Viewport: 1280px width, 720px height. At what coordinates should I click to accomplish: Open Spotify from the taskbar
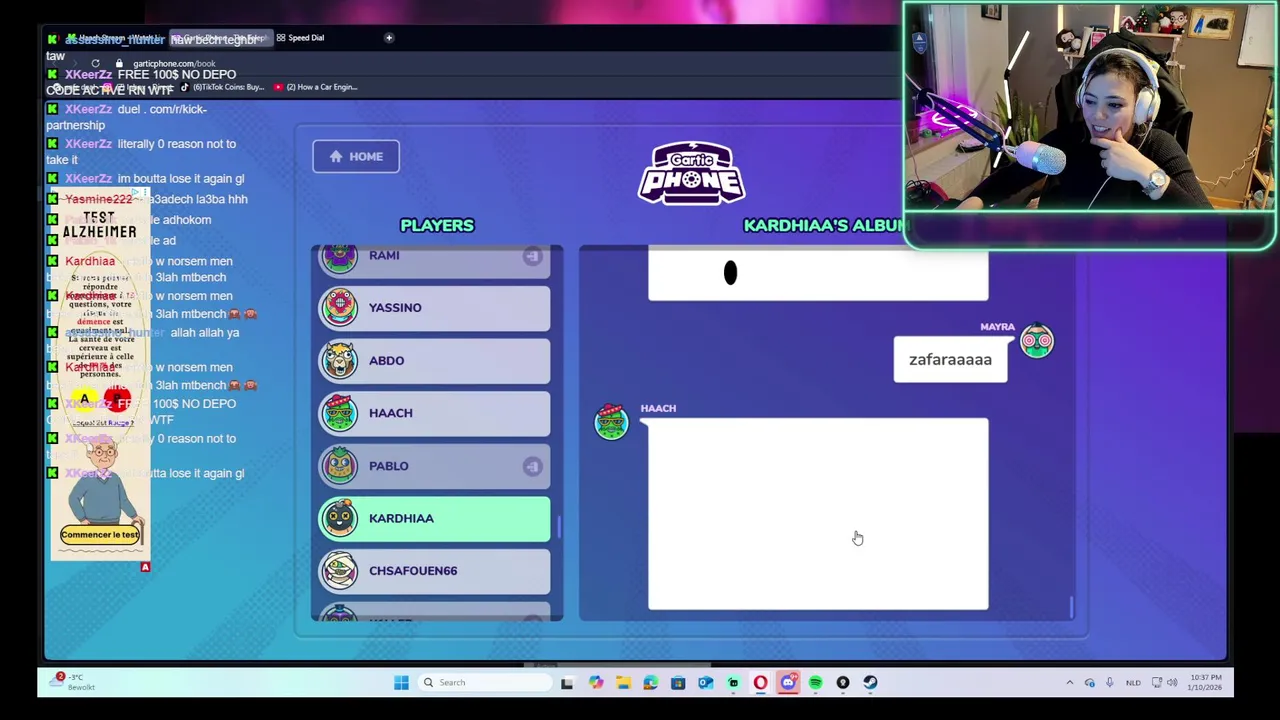815,683
